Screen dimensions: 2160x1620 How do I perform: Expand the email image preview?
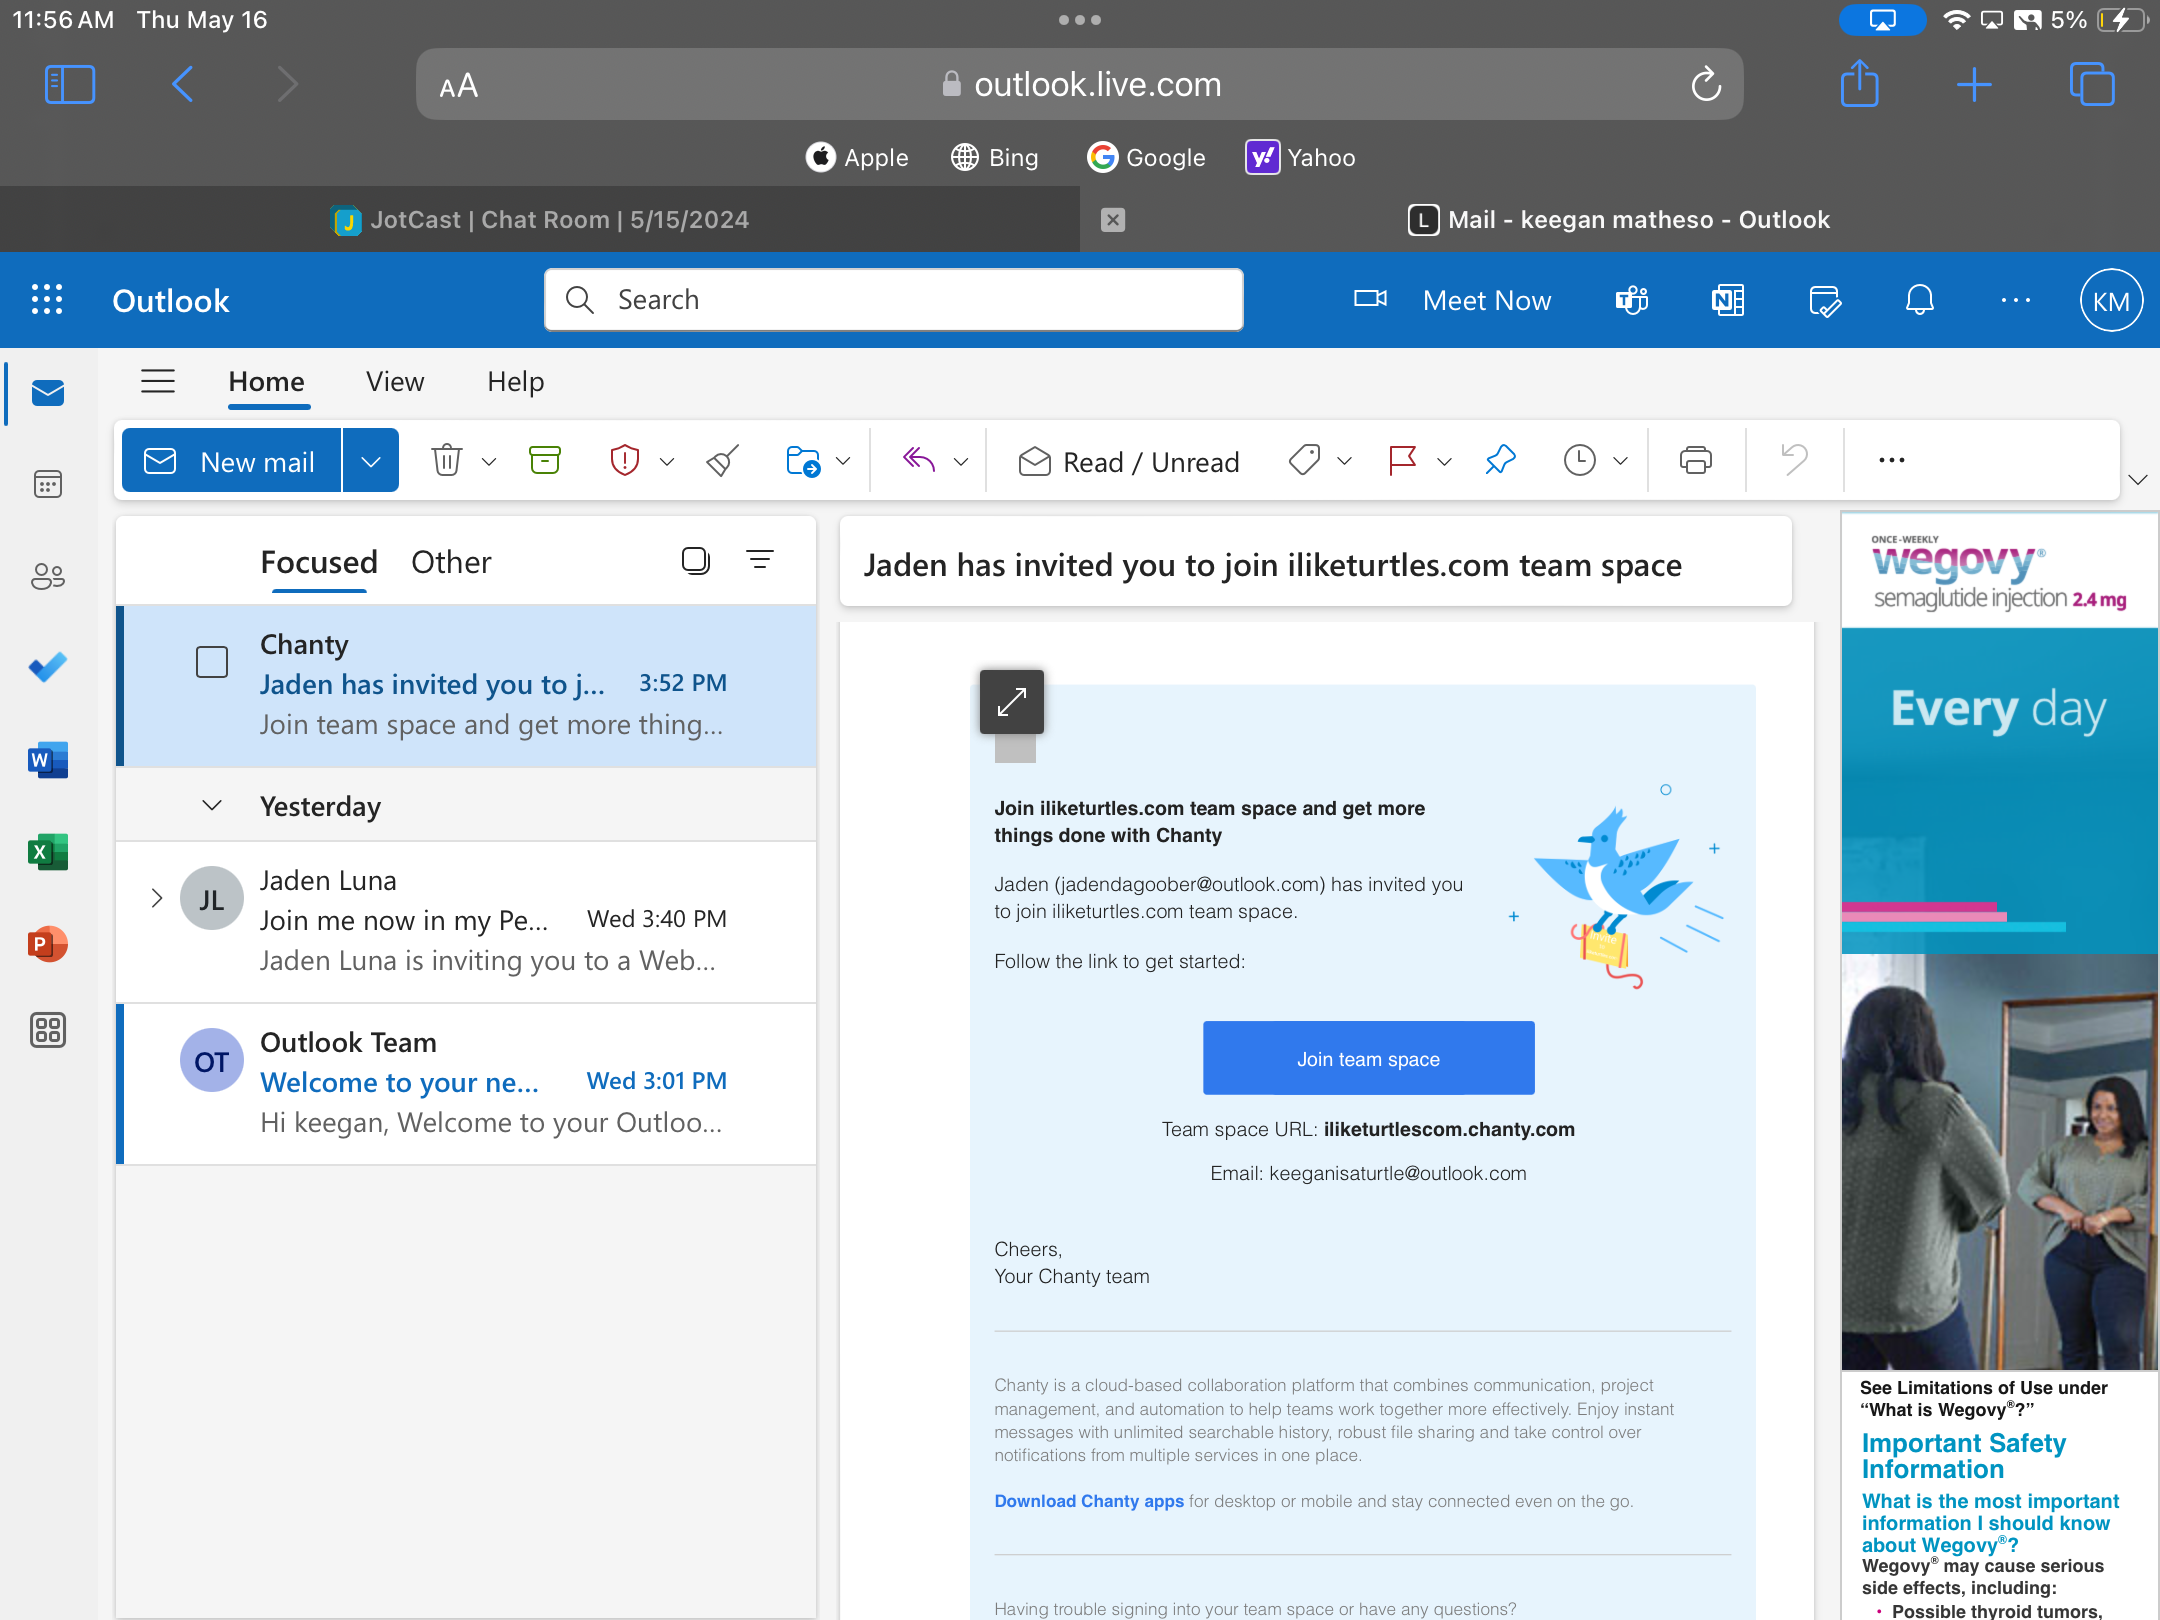[1012, 701]
